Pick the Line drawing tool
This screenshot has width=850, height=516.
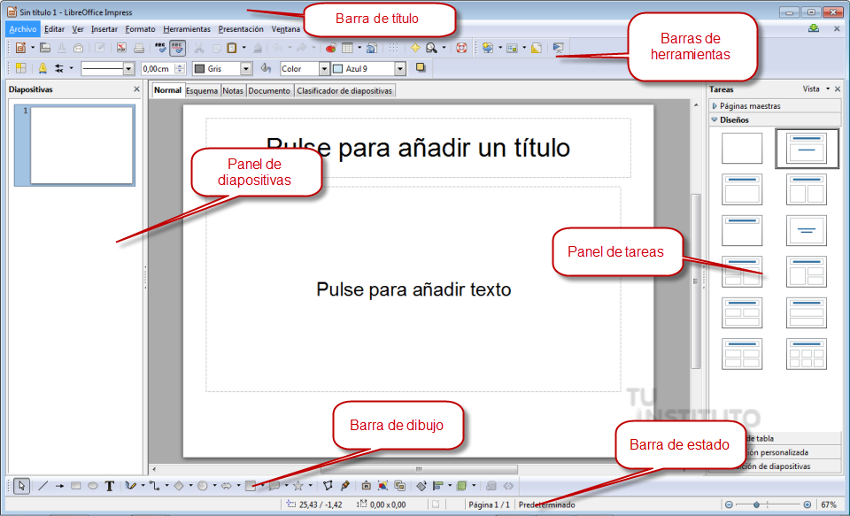(42, 486)
